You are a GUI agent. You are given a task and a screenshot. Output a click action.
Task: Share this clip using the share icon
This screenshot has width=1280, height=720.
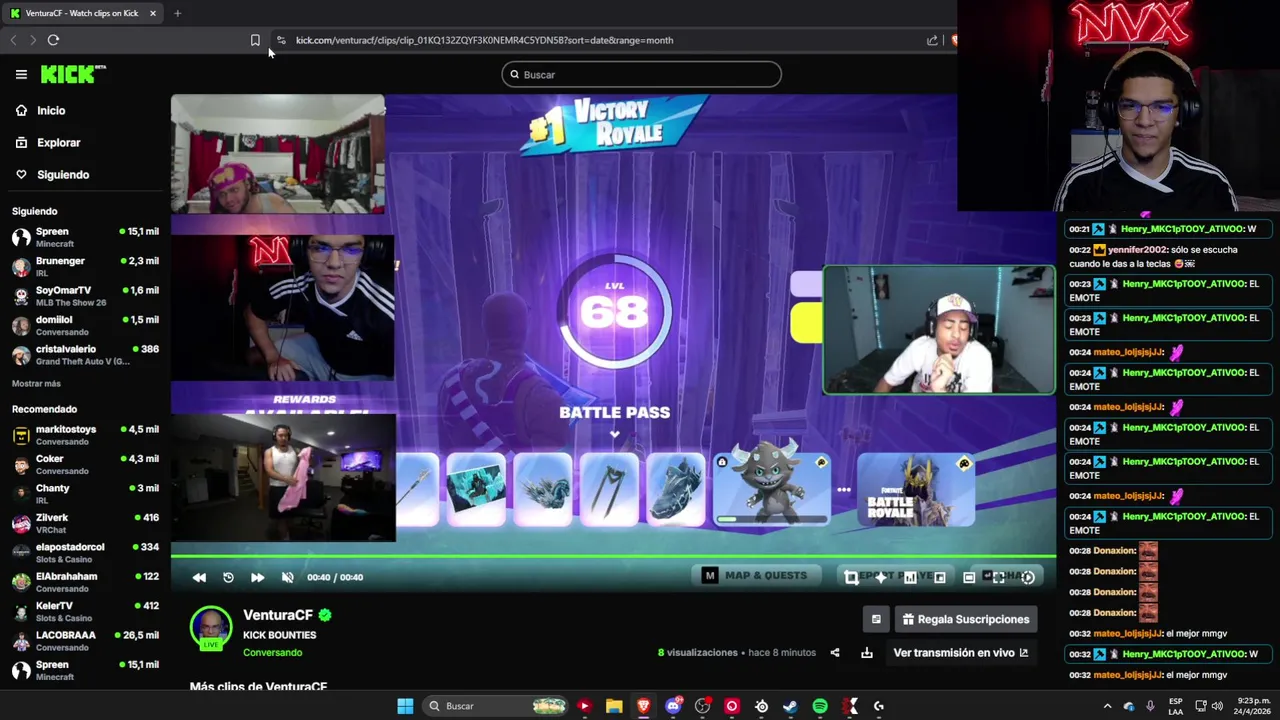click(x=835, y=653)
